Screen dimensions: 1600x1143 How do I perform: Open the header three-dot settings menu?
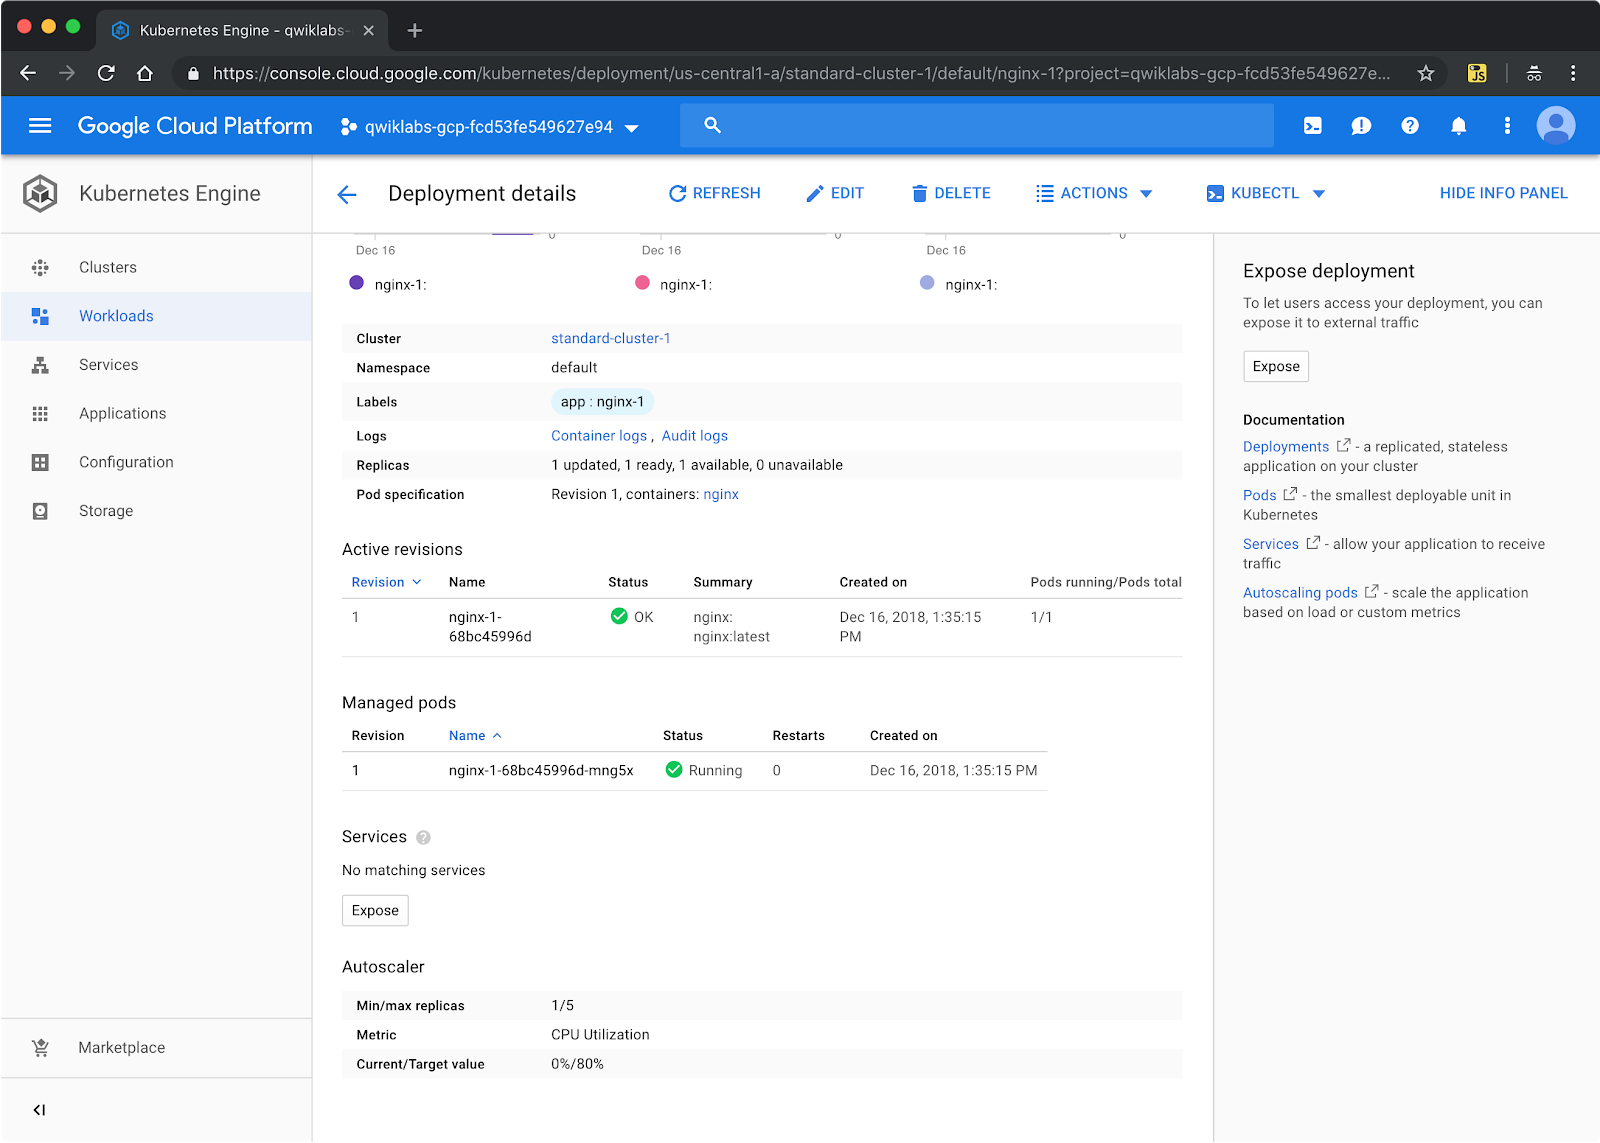[1507, 126]
